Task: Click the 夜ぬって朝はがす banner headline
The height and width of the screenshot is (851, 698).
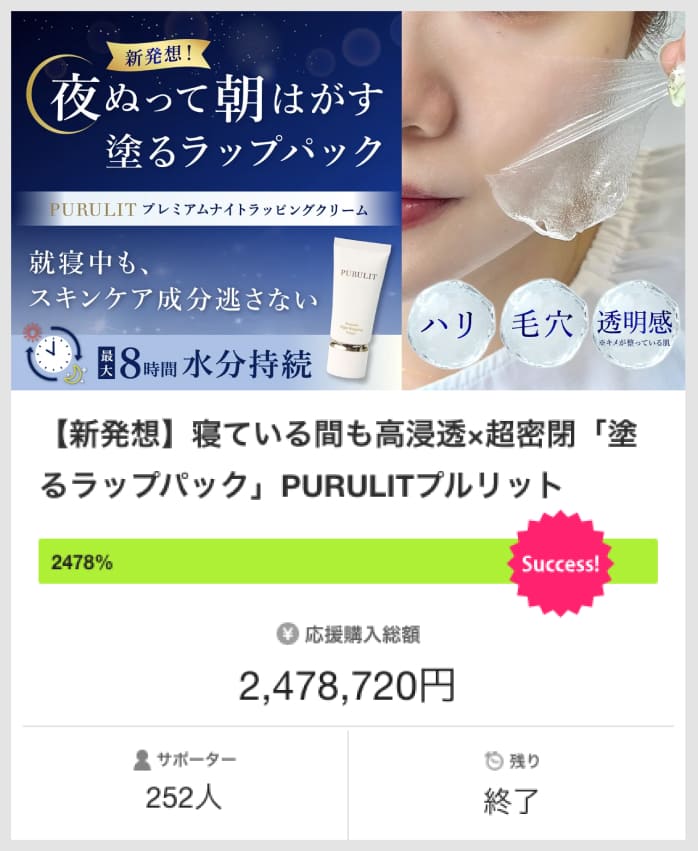Action: click(217, 99)
